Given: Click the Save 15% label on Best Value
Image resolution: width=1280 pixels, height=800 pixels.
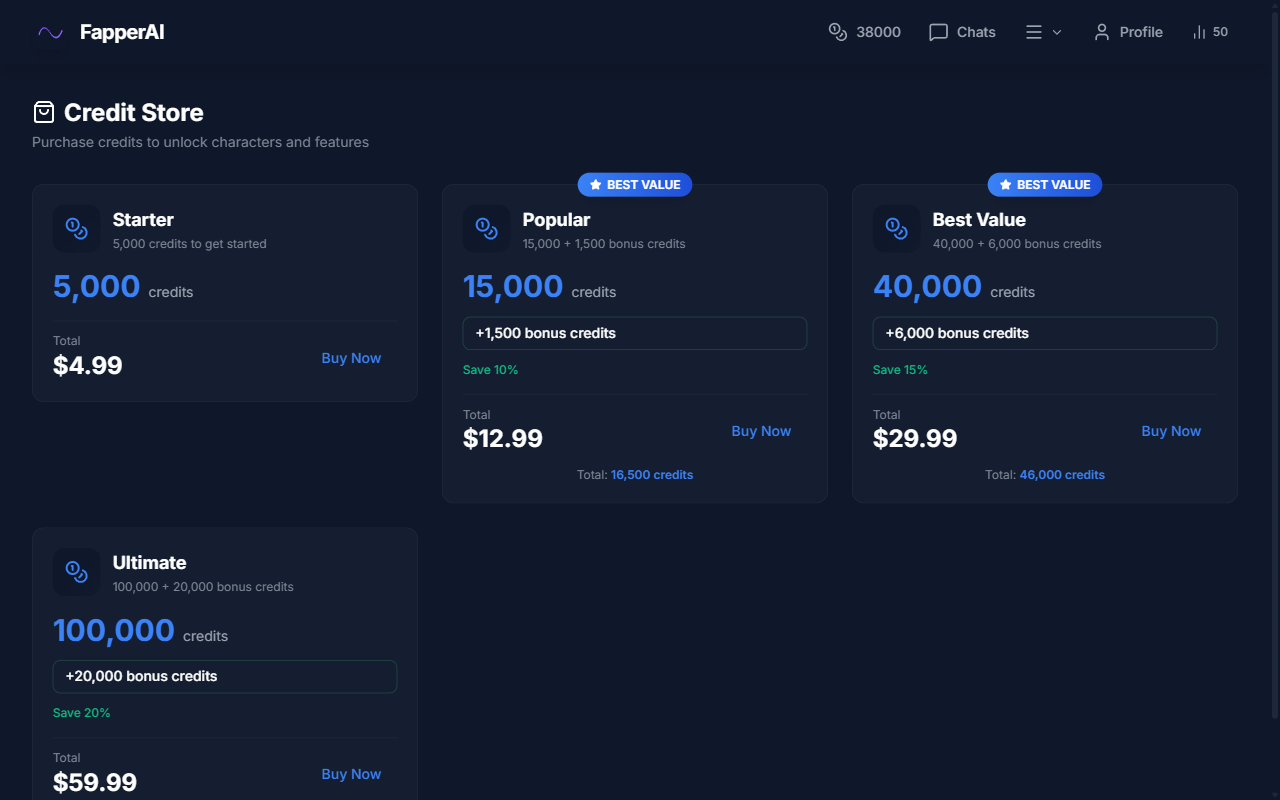Looking at the screenshot, I should click(x=900, y=369).
